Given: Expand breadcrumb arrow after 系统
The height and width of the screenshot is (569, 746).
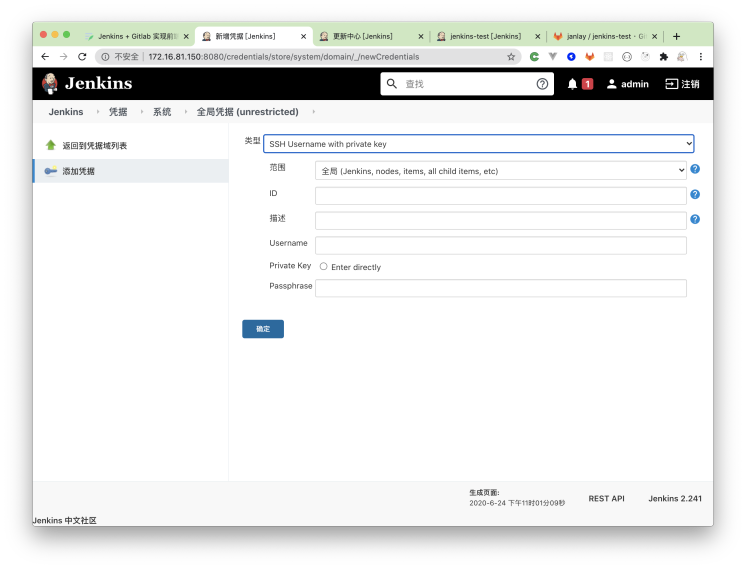Looking at the screenshot, I should tap(186, 112).
